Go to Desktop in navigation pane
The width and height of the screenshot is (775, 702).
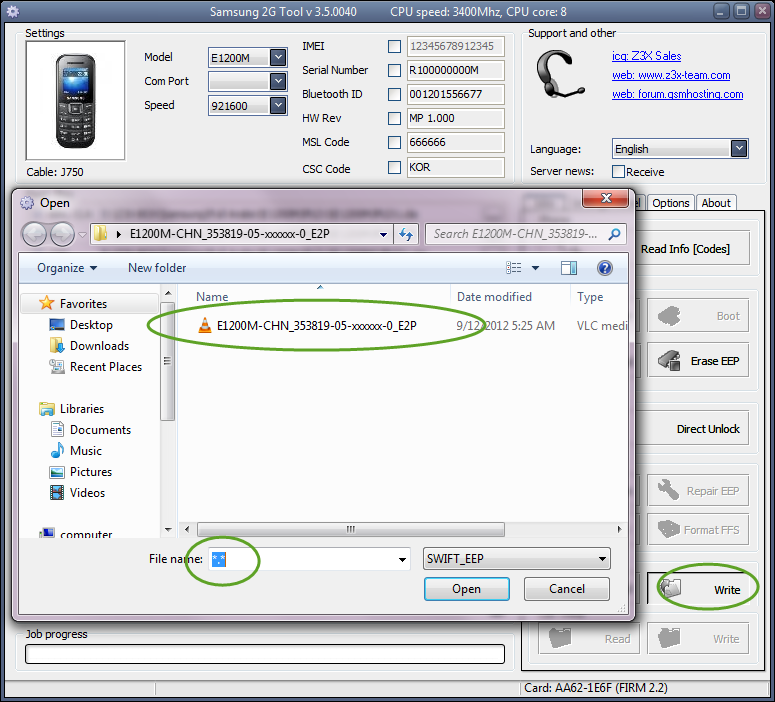91,324
